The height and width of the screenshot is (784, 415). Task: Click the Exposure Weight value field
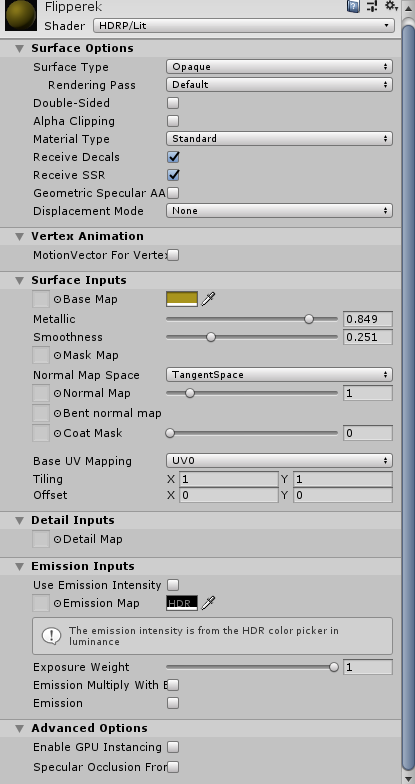(x=368, y=667)
